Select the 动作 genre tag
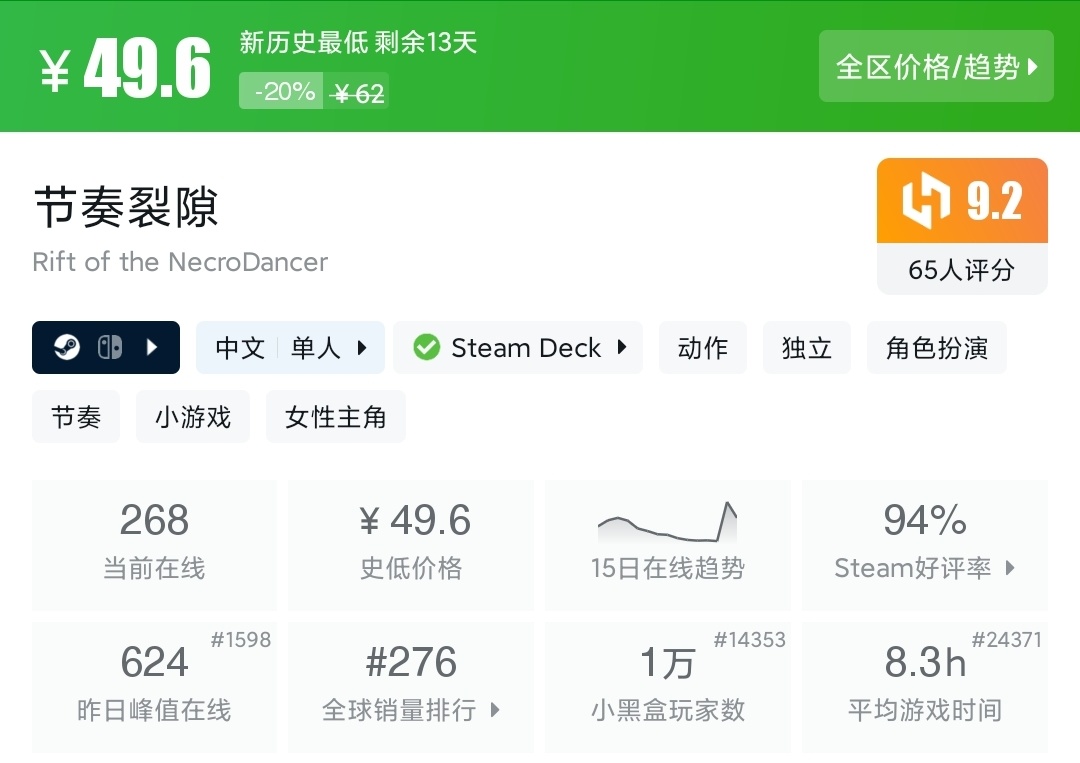Image resolution: width=1080 pixels, height=763 pixels. 703,348
